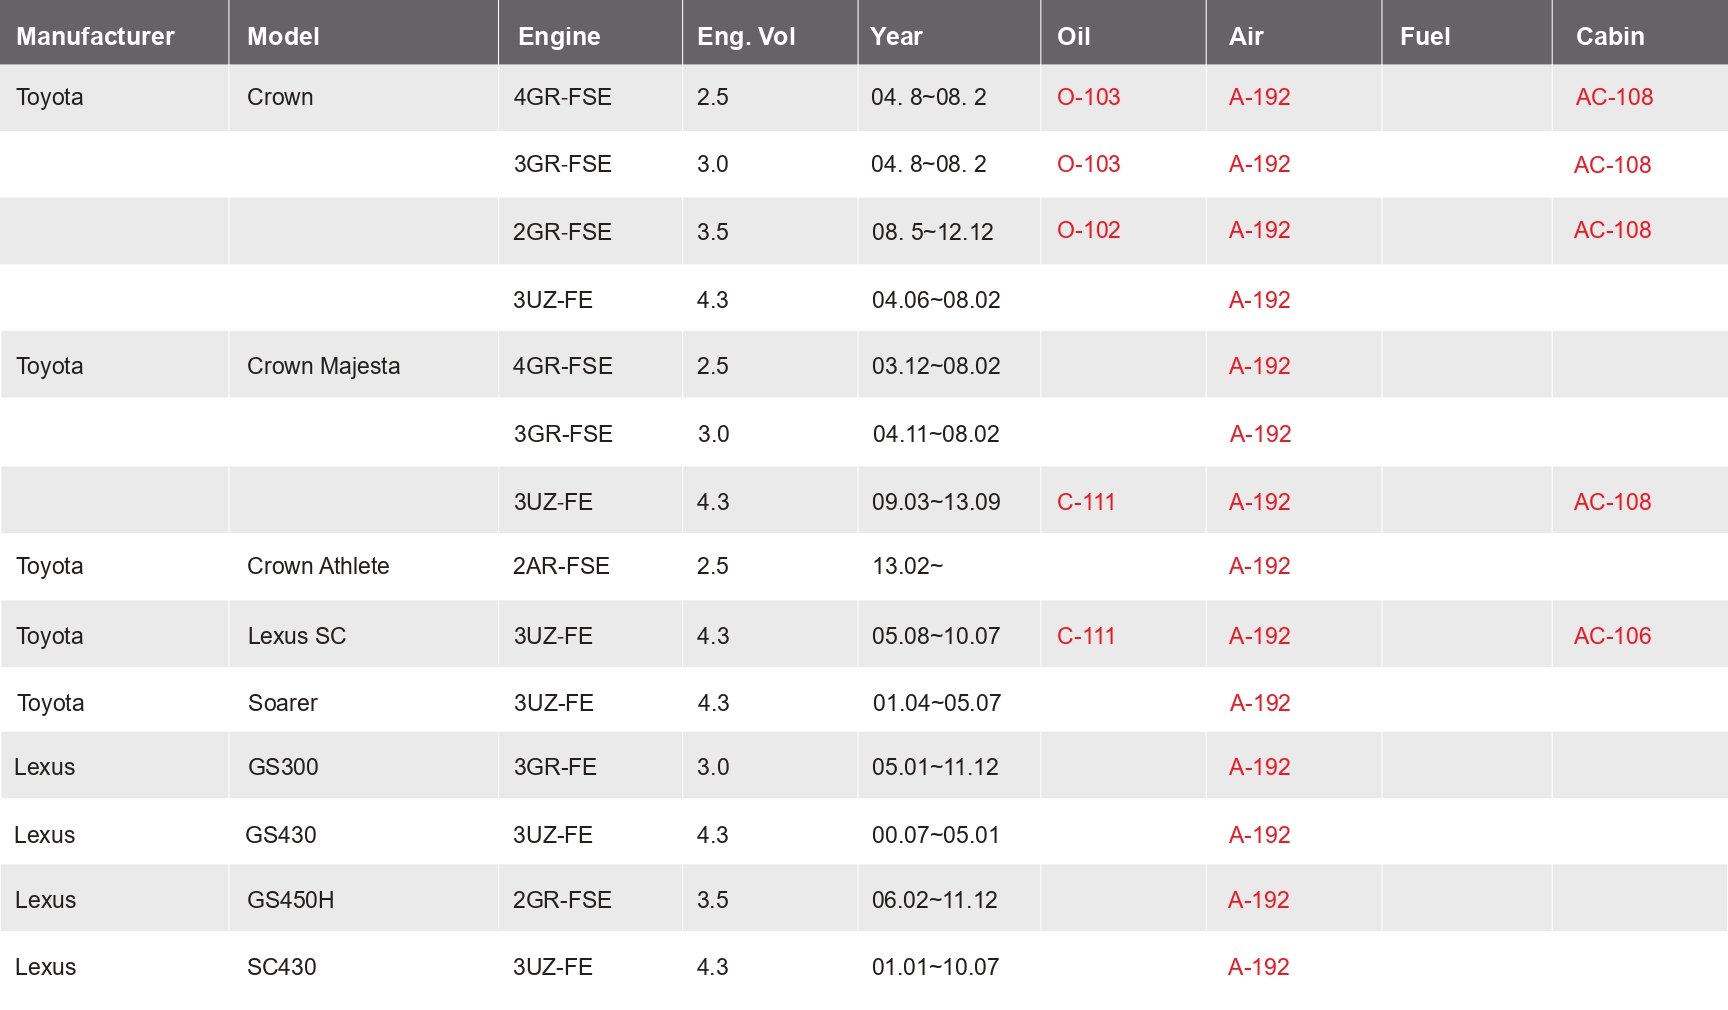The width and height of the screenshot is (1728, 1010).
Task: Click C-111 in the Lexus SC row
Action: coord(1086,636)
